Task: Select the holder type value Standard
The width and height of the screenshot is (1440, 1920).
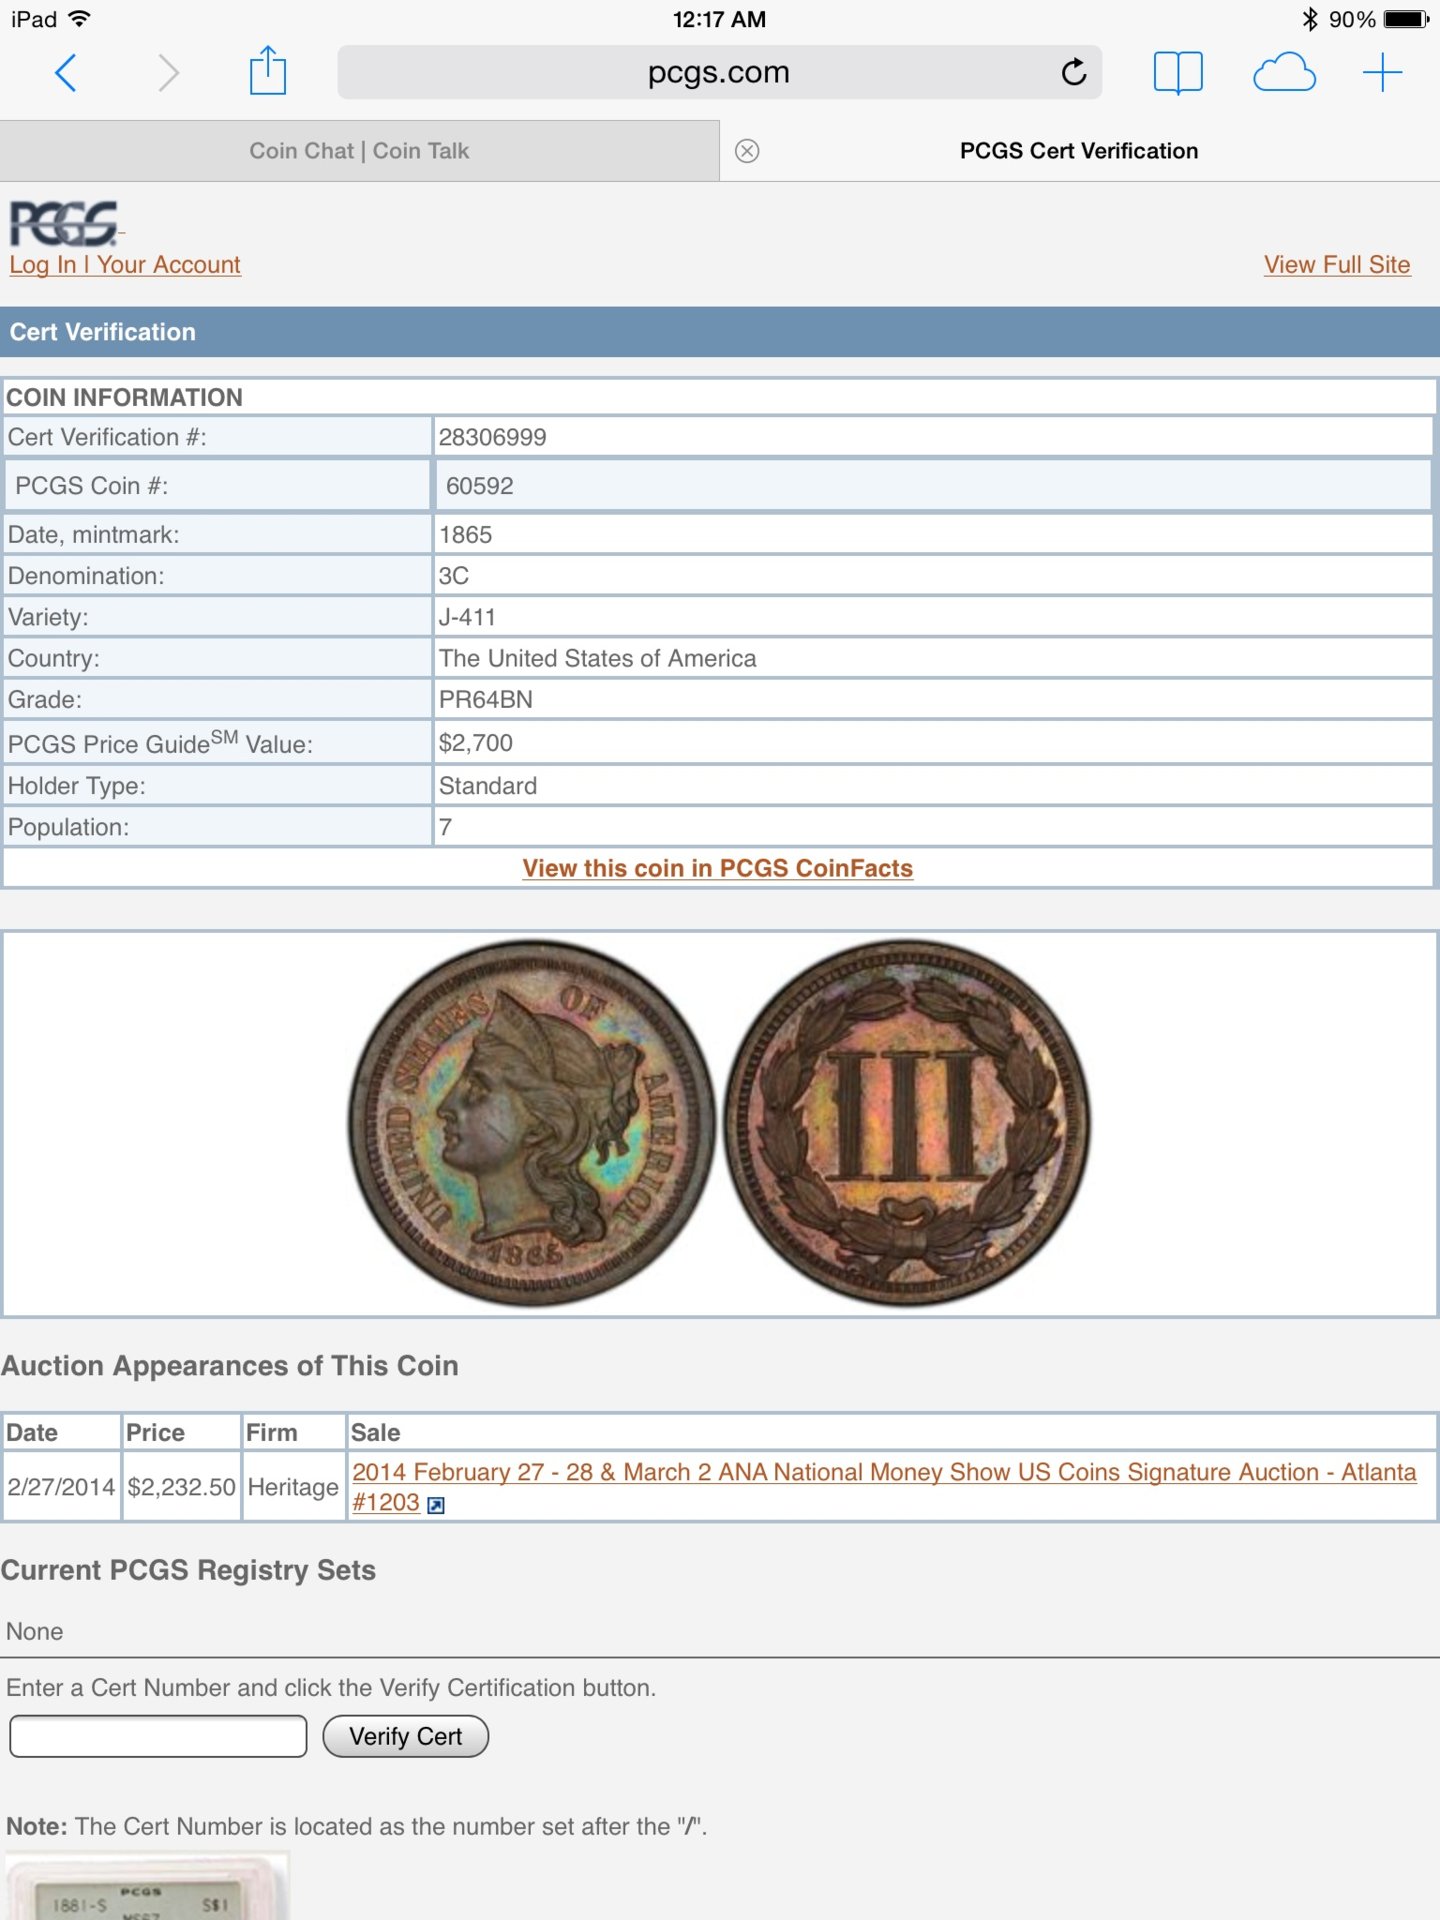Action: click(488, 786)
